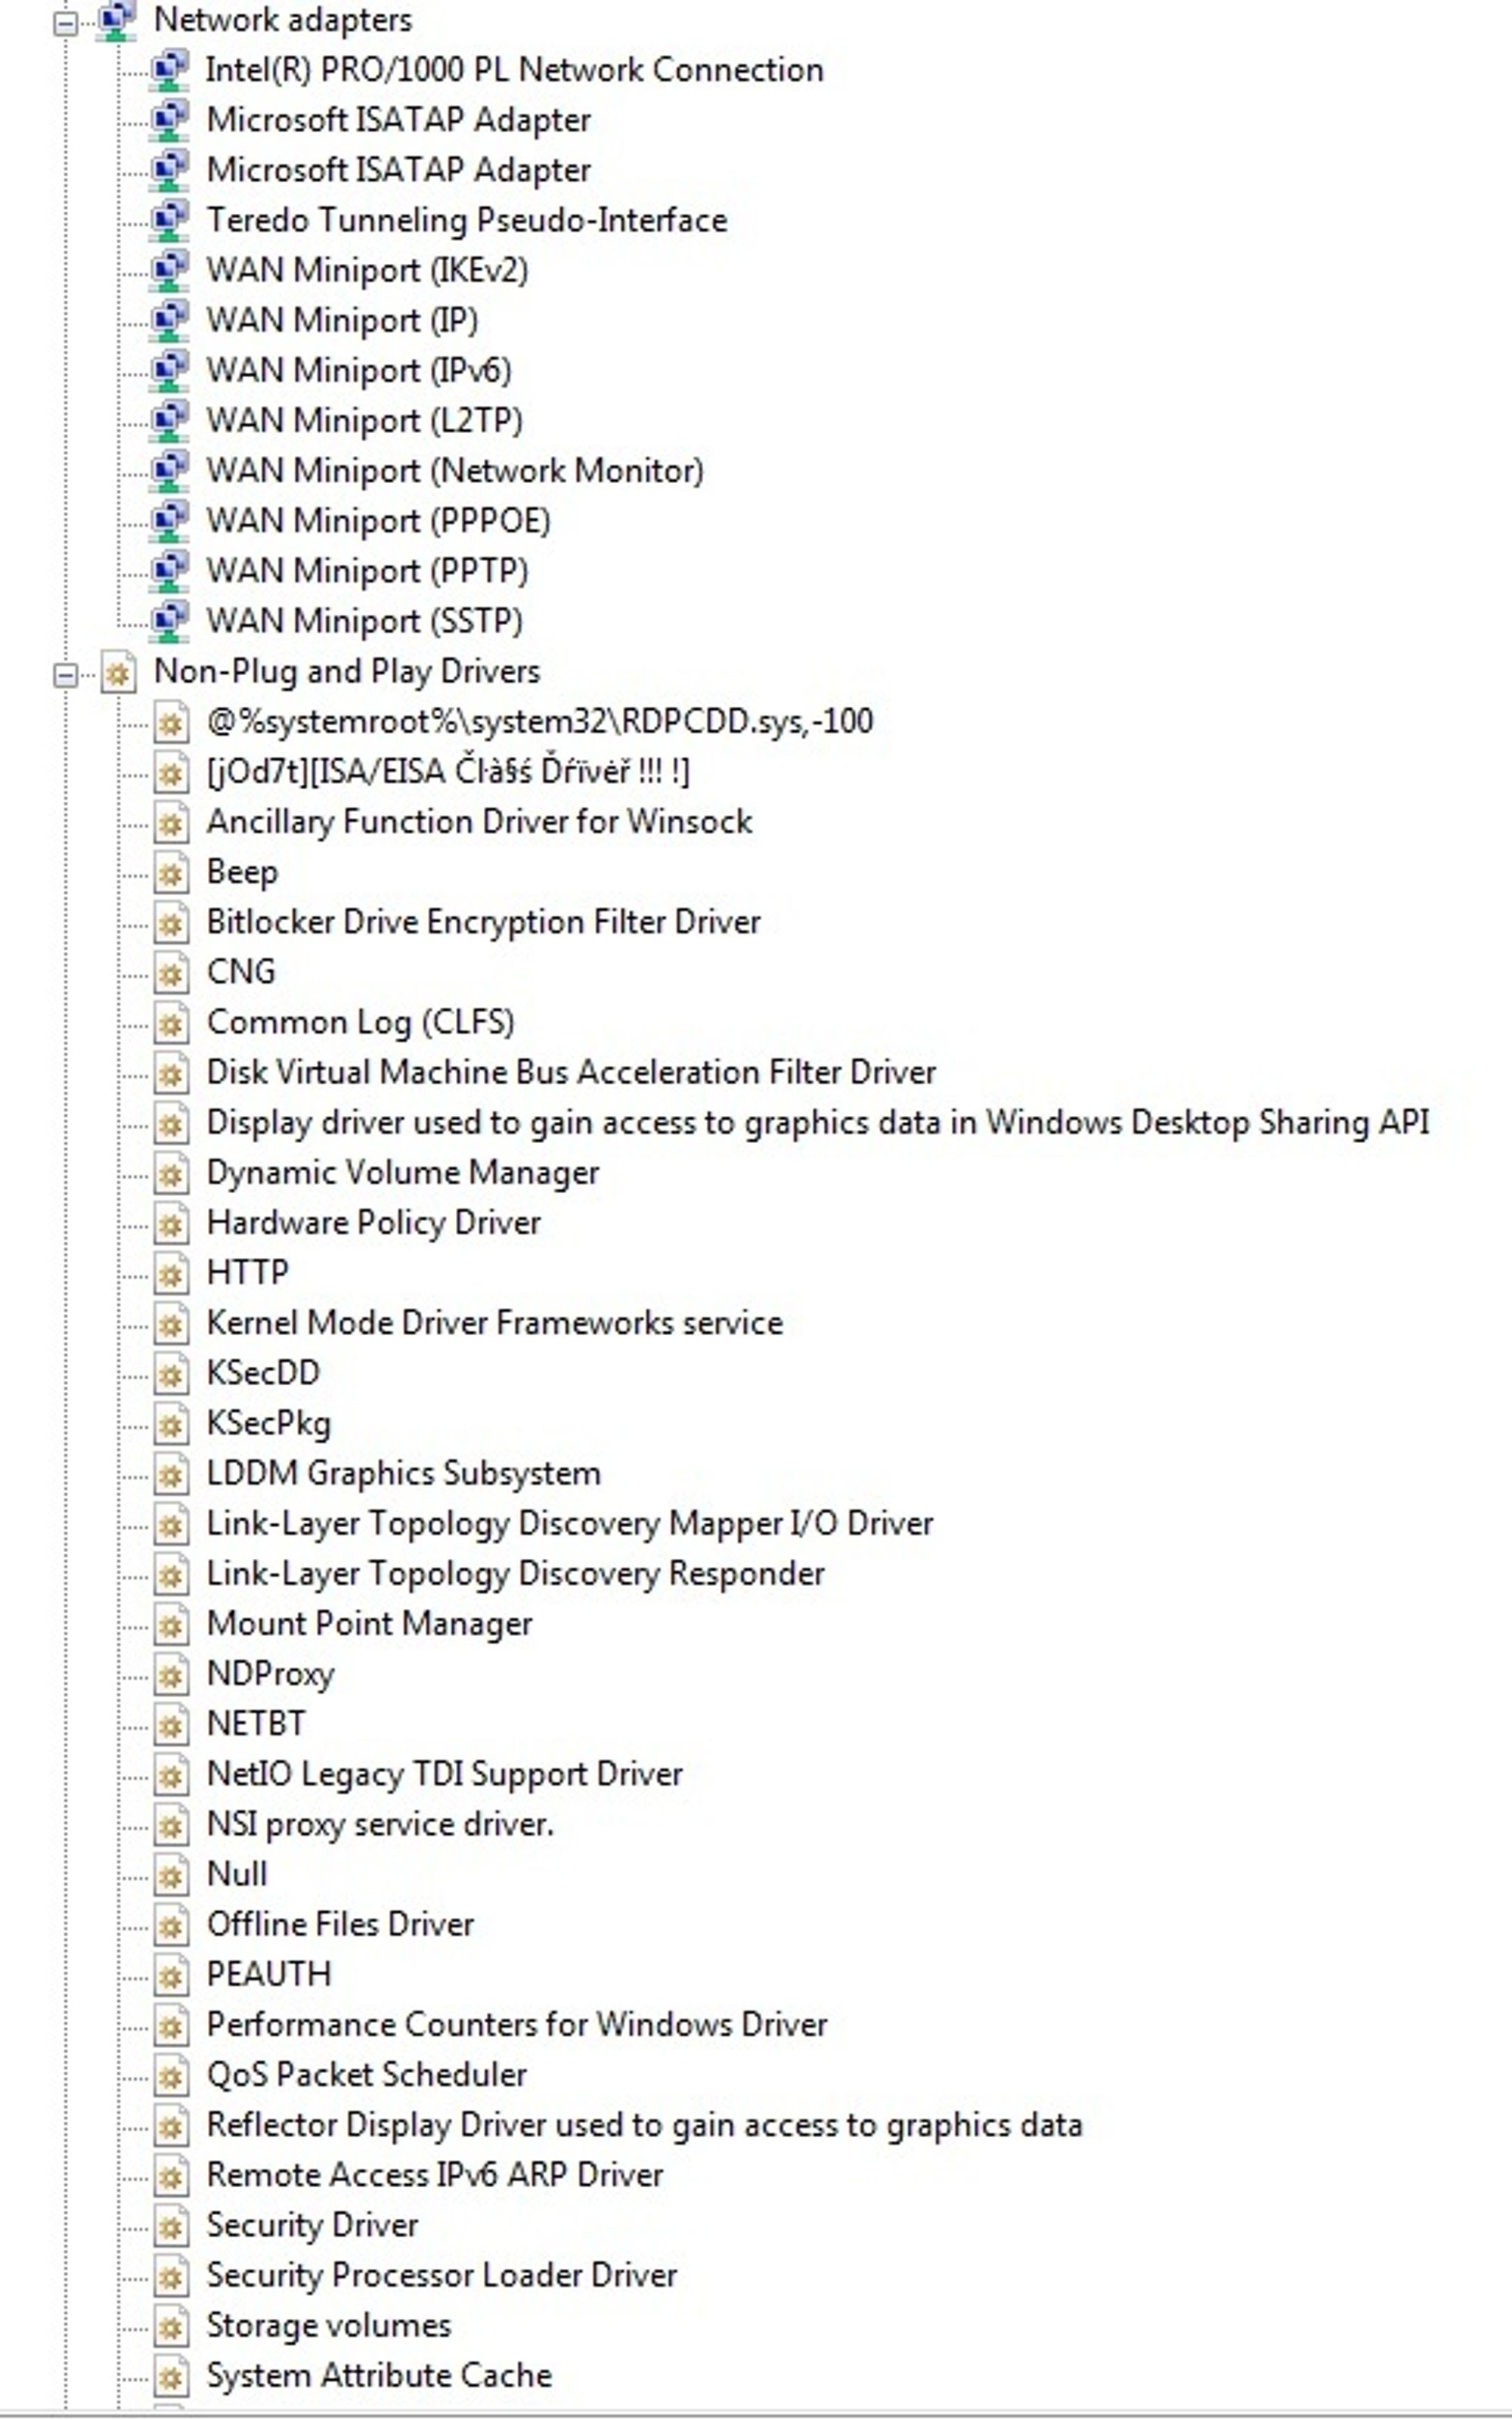Click the WAN Miniport (PPTP) icon
Screen dimensions: 1512x2420
(169, 571)
